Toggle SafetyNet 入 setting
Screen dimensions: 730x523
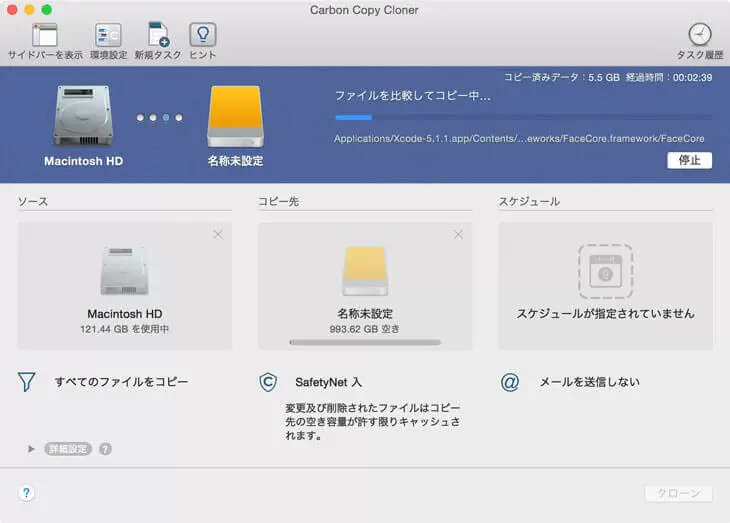328,382
